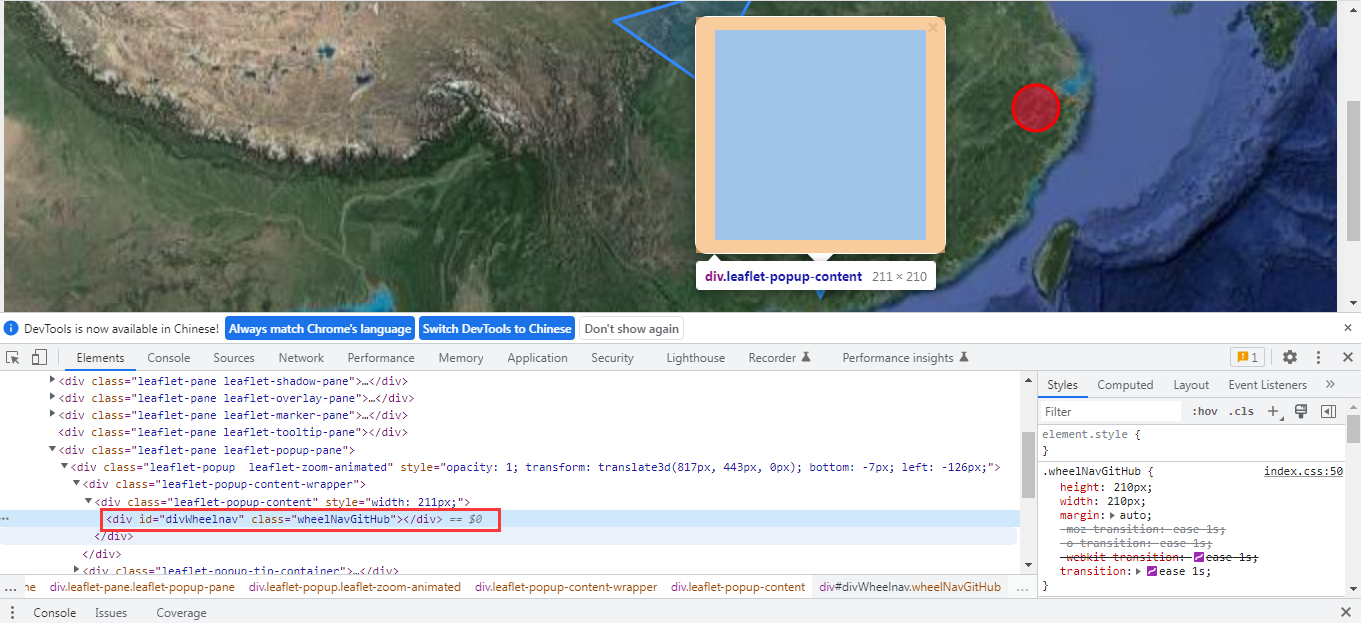1361x623 pixels.
Task: Open the Sources tab
Action: [234, 358]
